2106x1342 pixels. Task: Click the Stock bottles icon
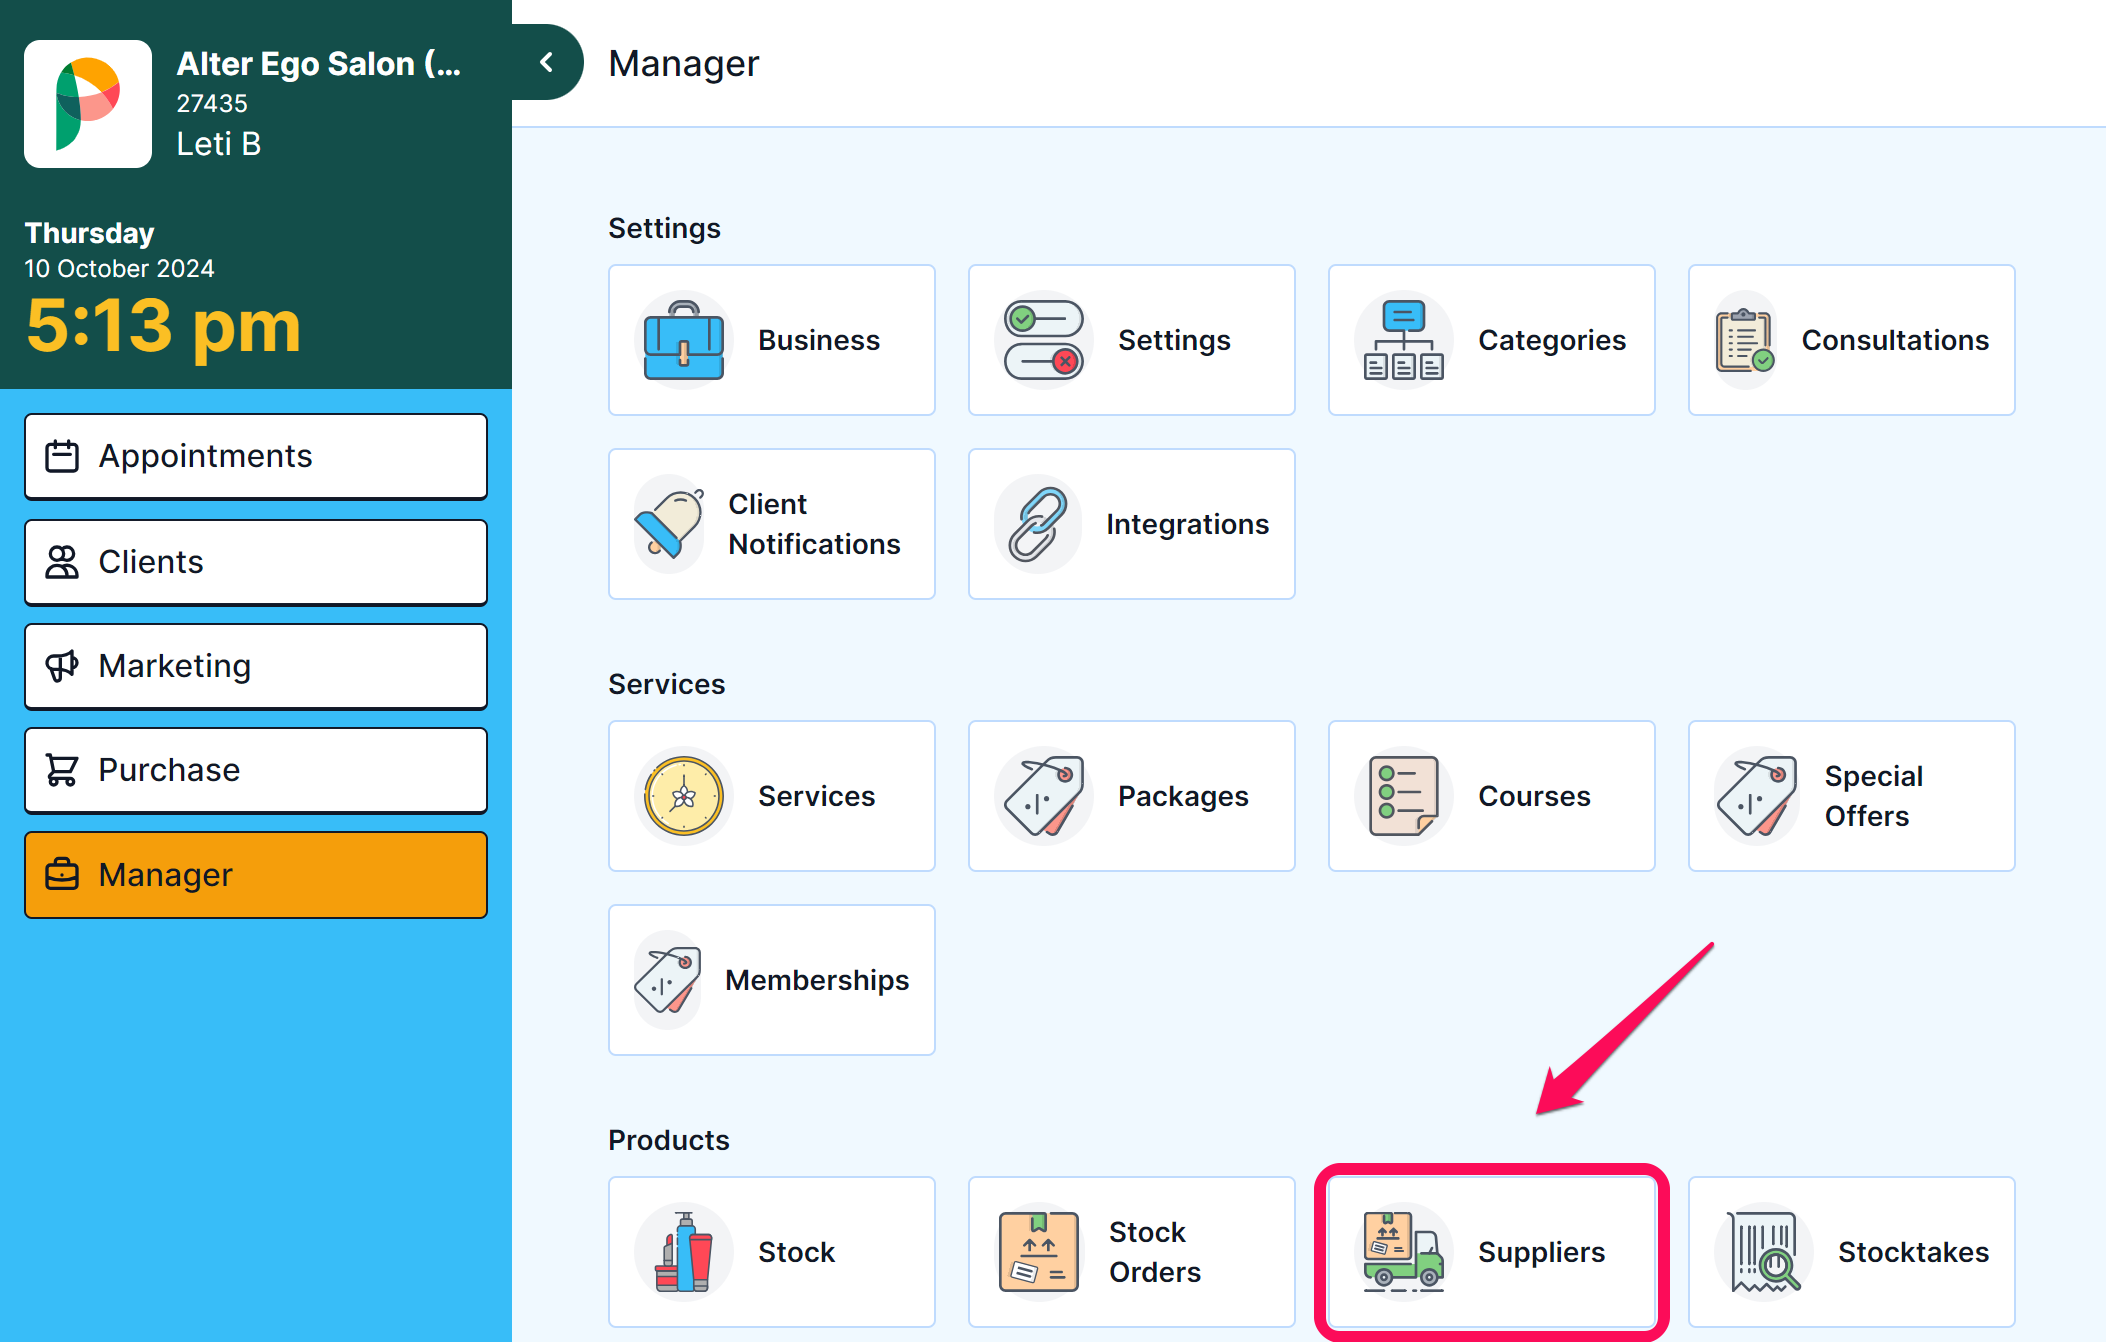[684, 1252]
